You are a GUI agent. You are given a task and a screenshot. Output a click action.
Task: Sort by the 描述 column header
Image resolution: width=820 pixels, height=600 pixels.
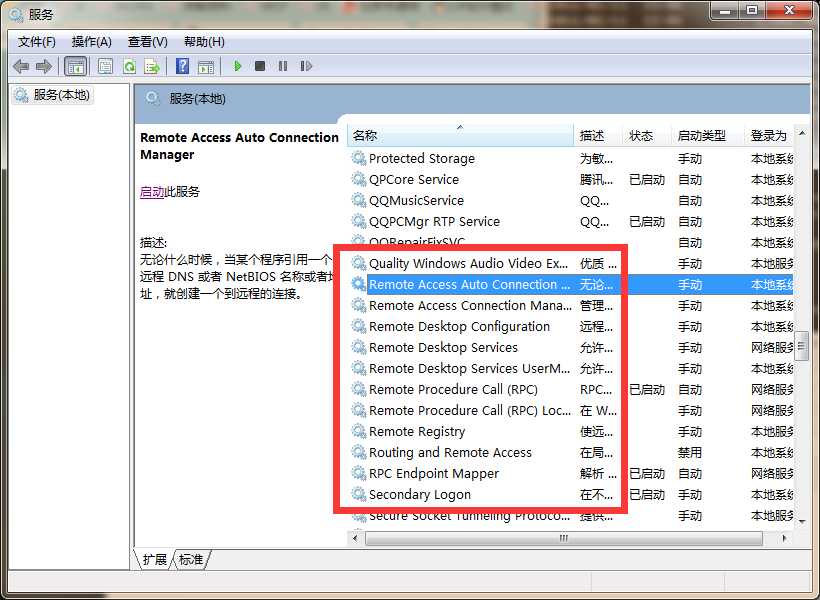(598, 135)
